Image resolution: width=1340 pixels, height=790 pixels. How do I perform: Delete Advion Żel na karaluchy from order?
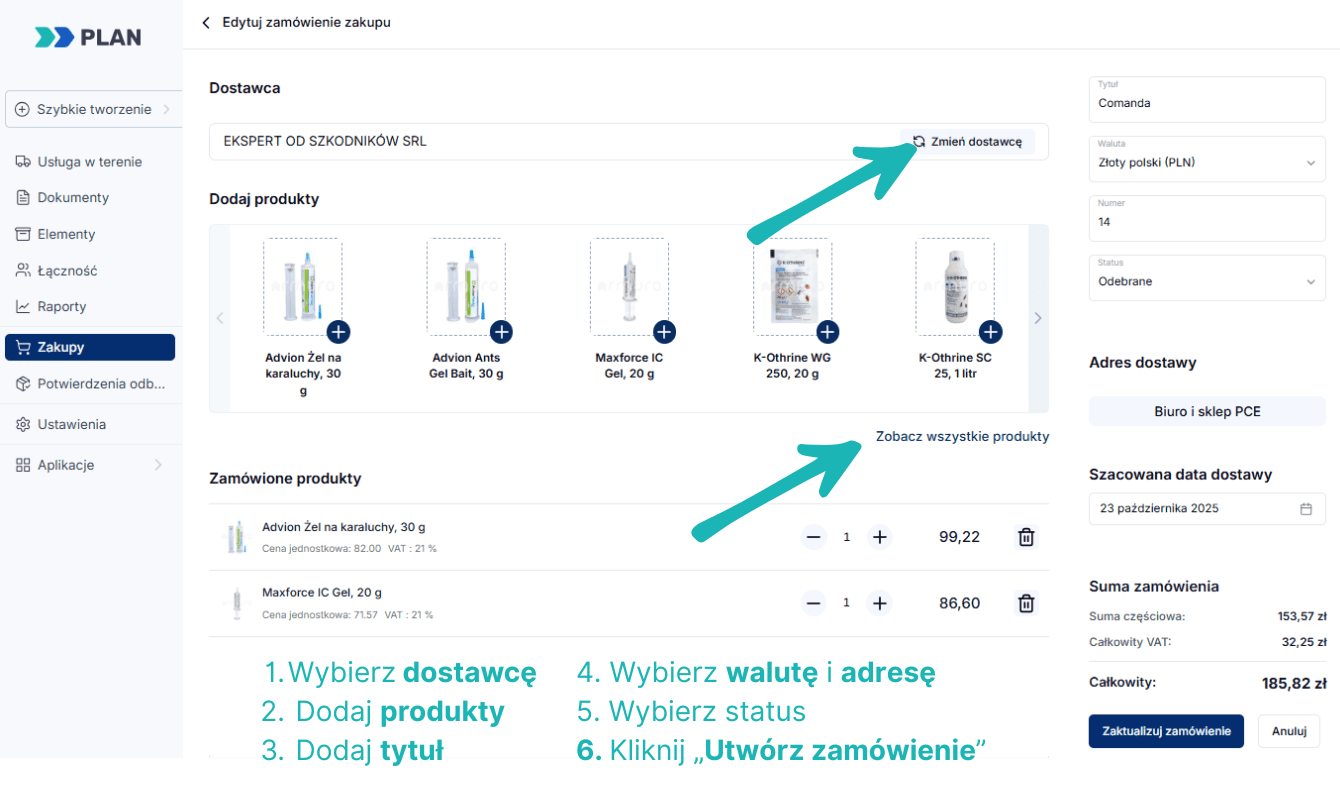1026,537
